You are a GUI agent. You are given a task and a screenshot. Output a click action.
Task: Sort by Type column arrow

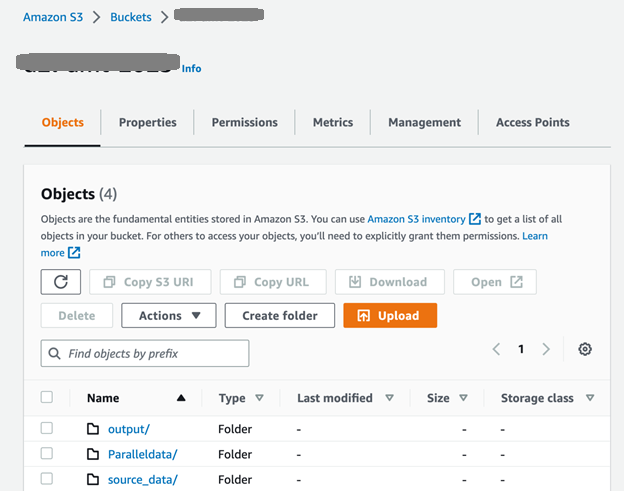coord(259,397)
